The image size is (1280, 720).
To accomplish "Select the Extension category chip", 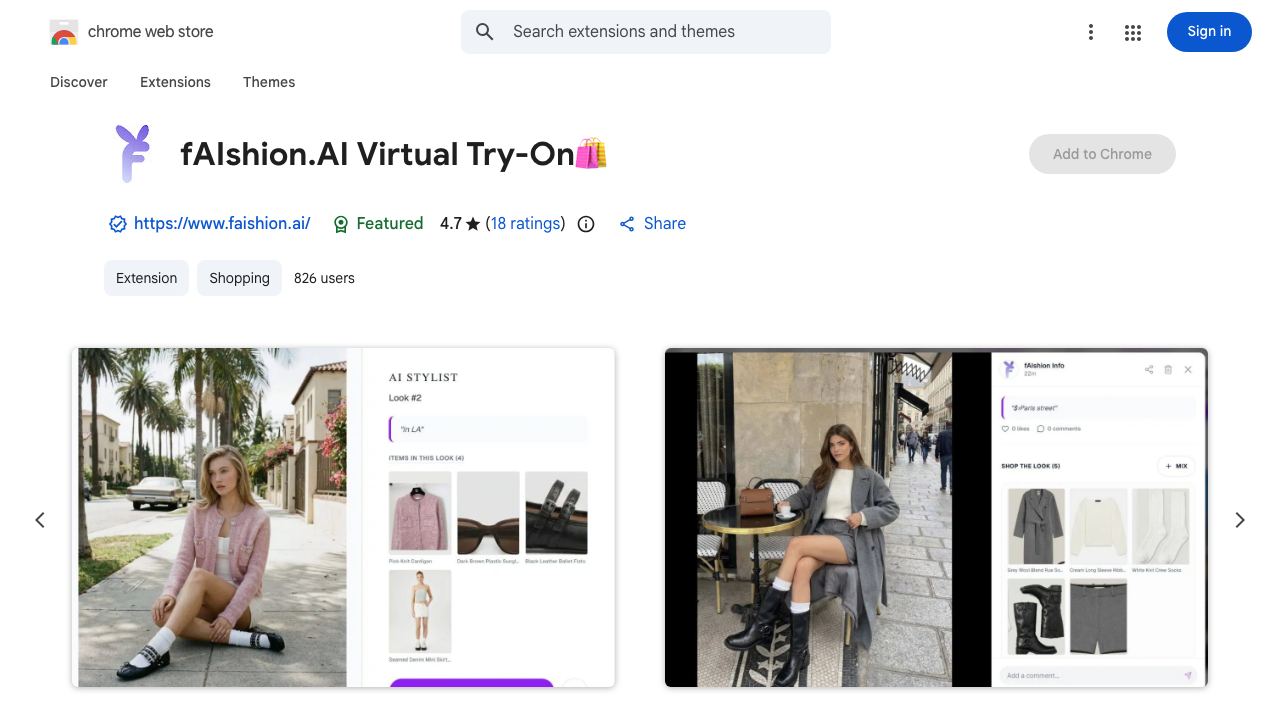I will click(146, 278).
